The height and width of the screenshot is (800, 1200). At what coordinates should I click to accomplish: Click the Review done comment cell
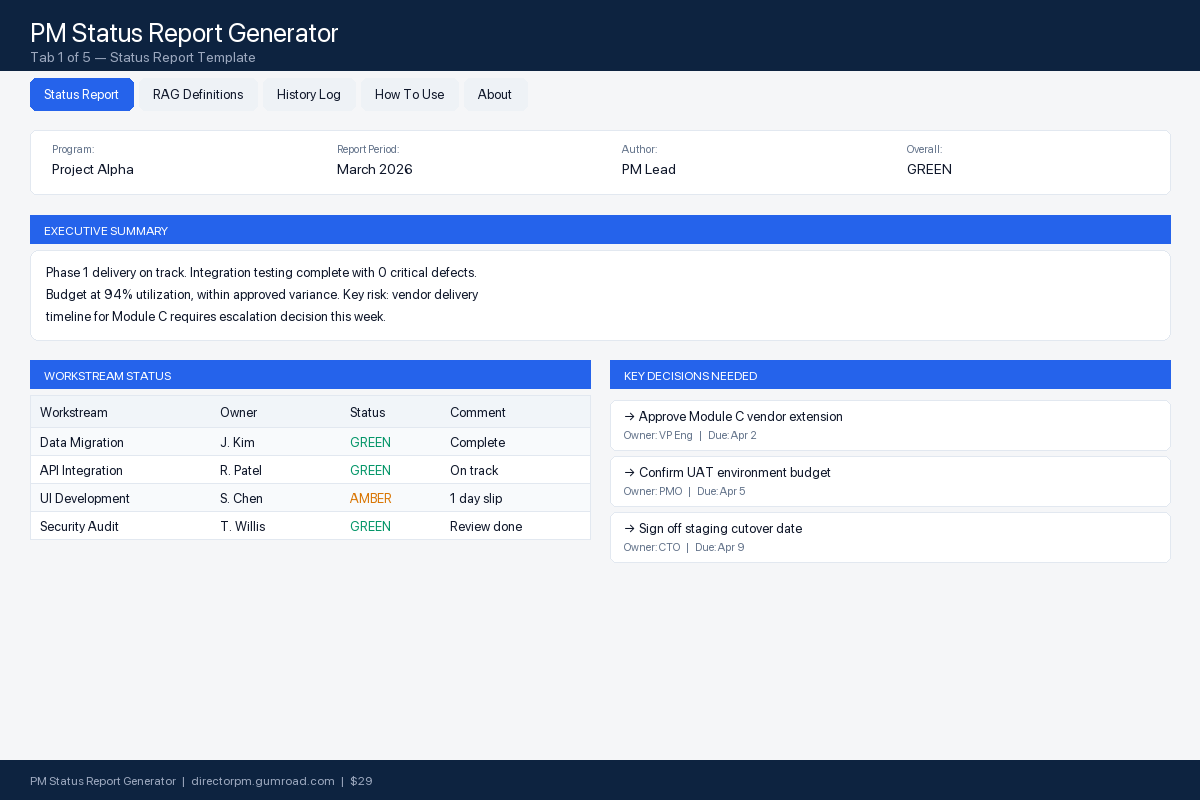click(x=486, y=526)
